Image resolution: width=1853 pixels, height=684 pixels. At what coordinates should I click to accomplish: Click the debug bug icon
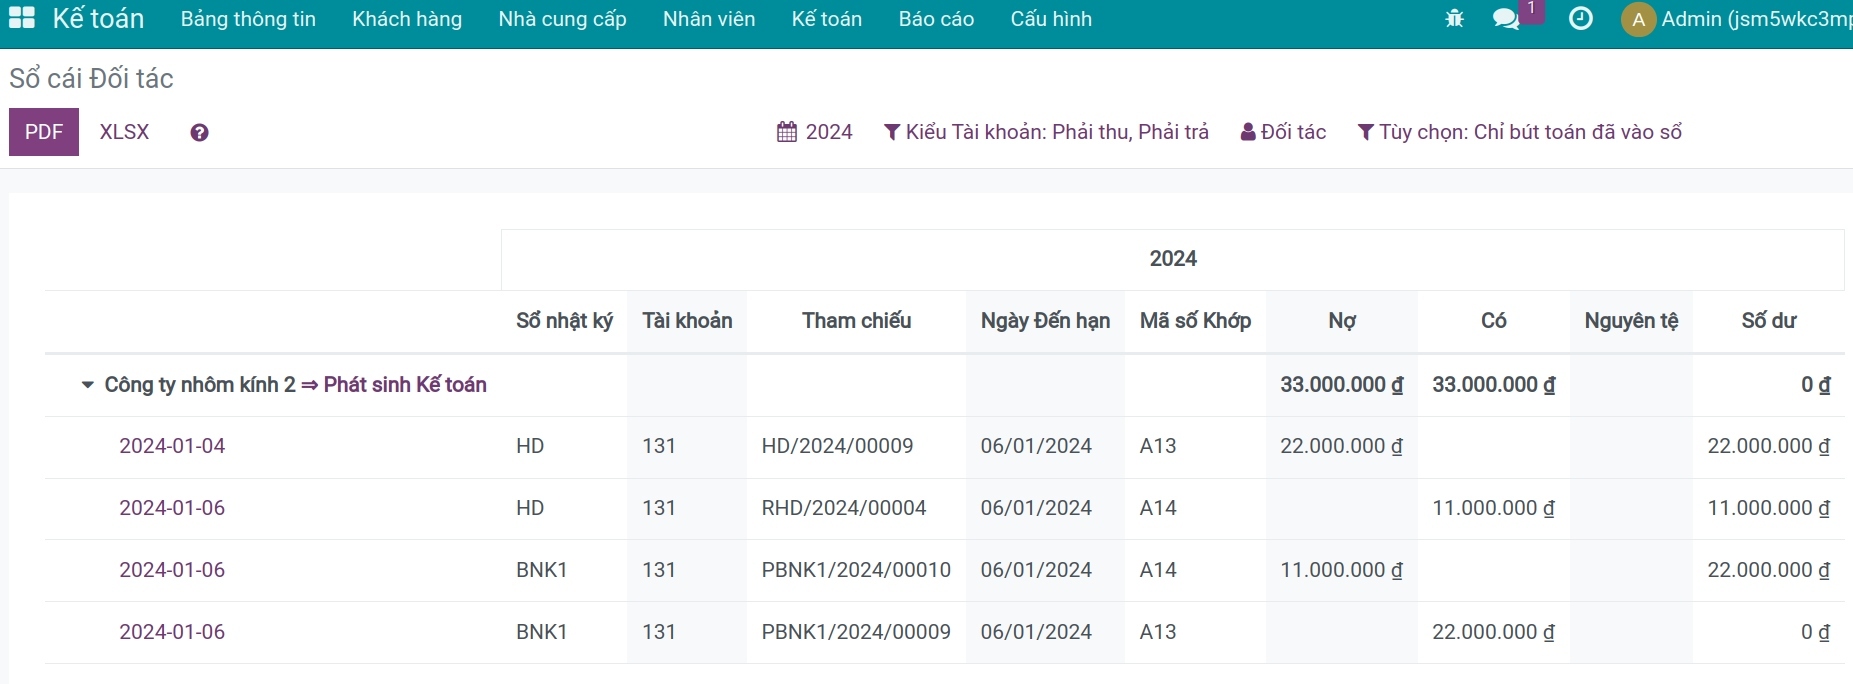tap(1454, 18)
